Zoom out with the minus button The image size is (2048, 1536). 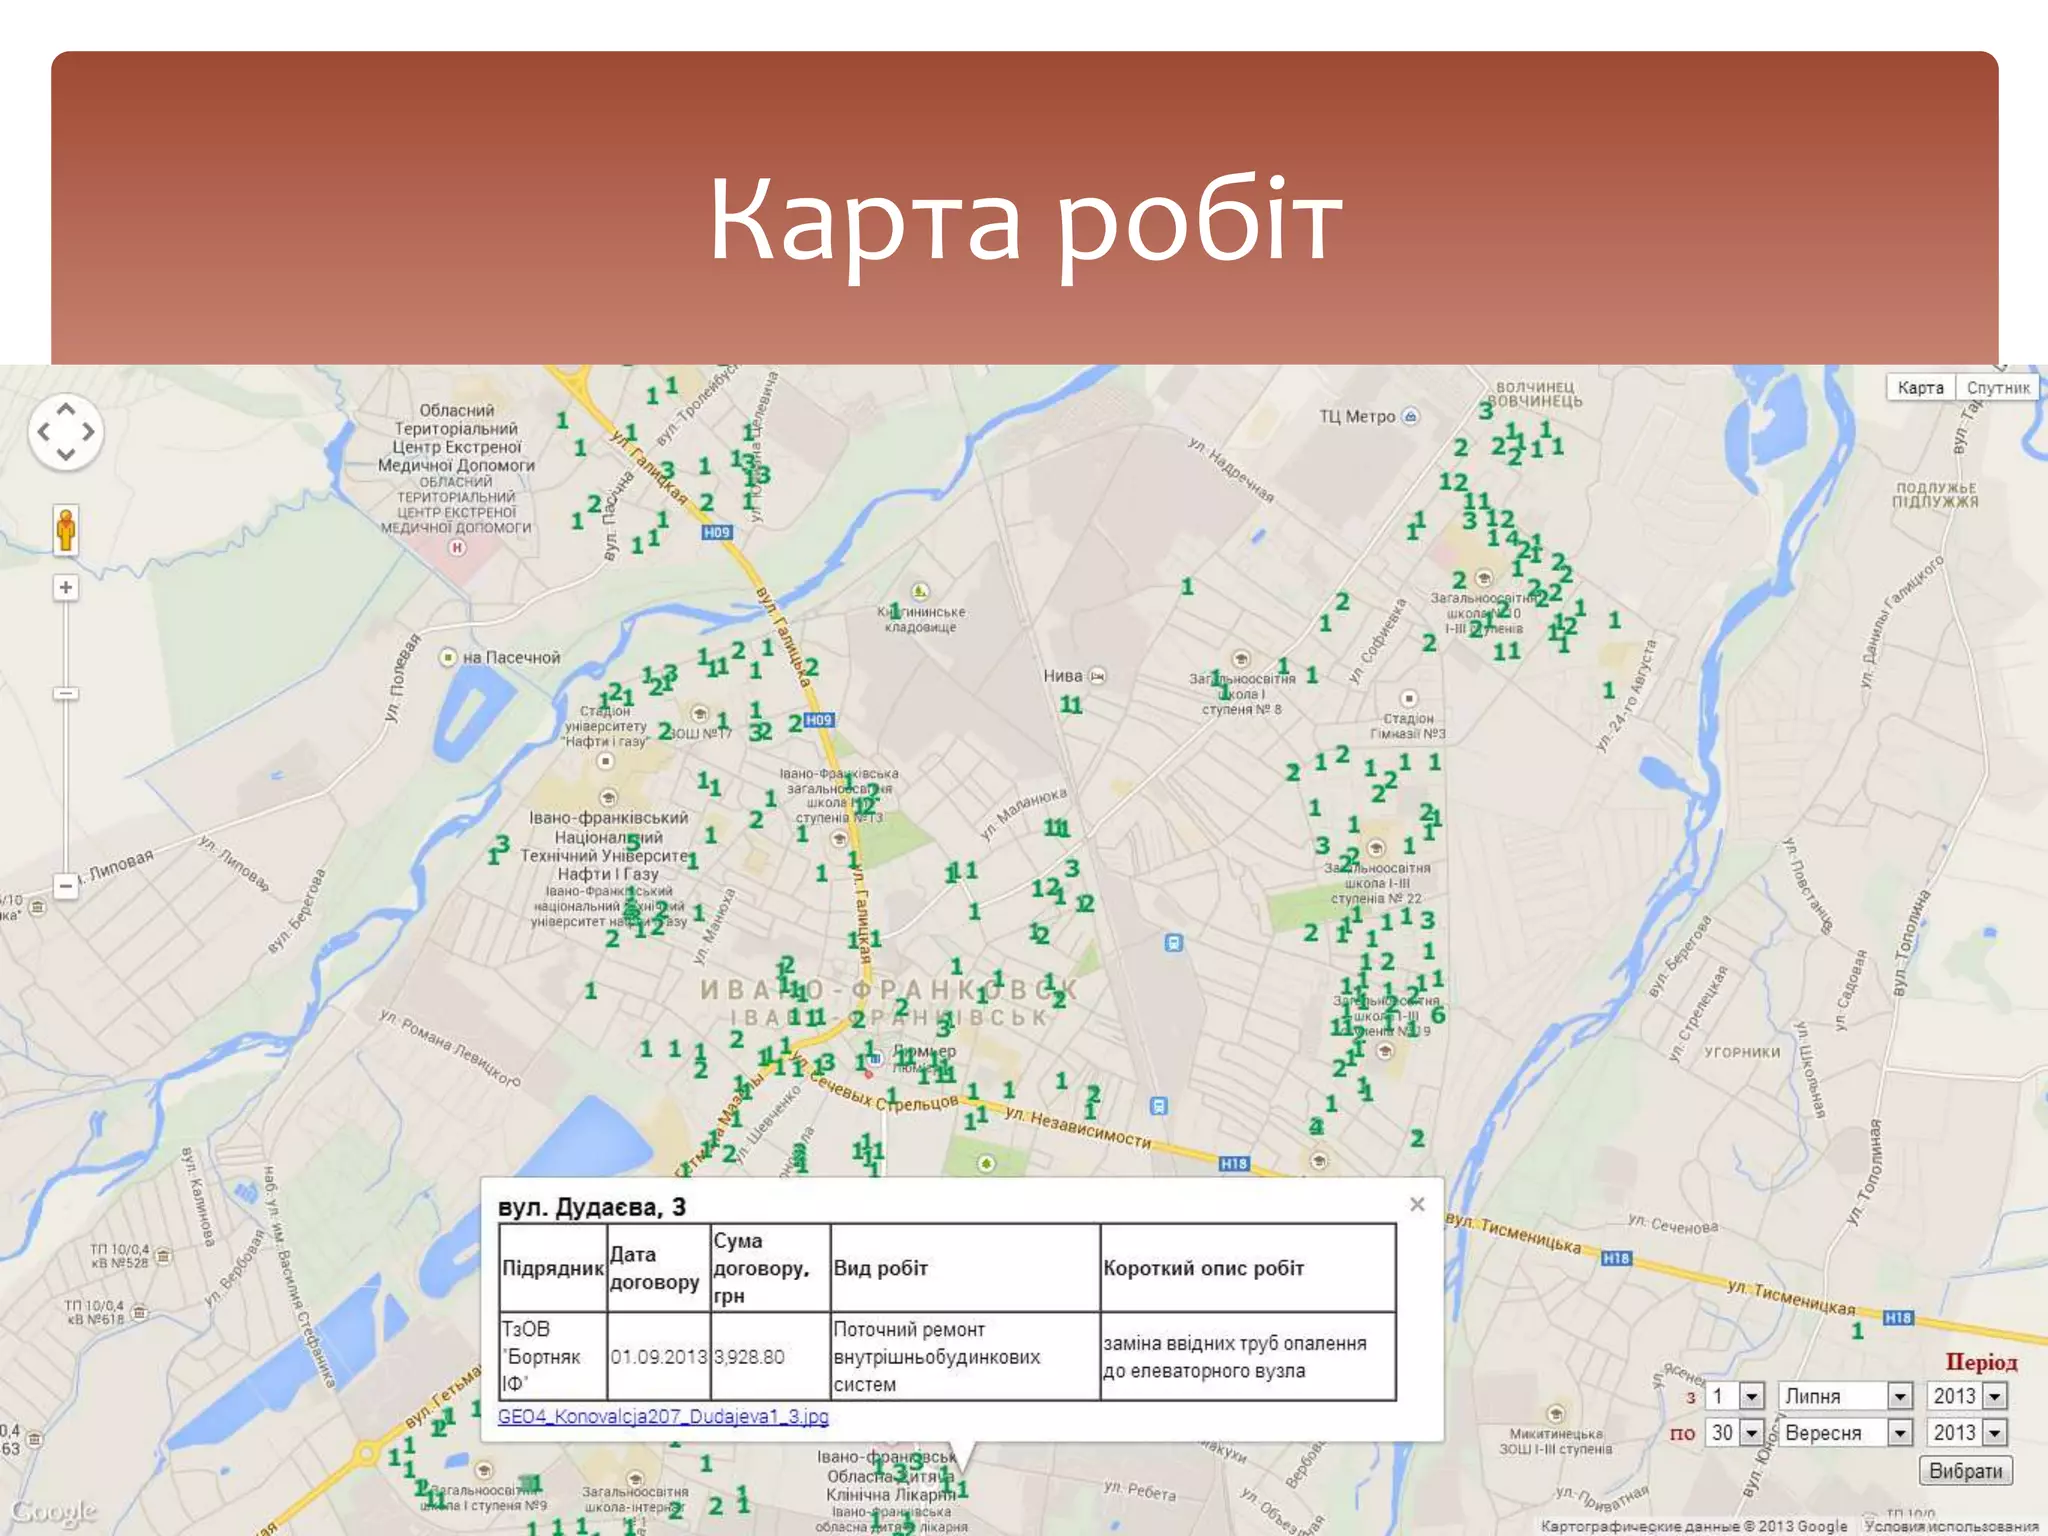pyautogui.click(x=66, y=886)
